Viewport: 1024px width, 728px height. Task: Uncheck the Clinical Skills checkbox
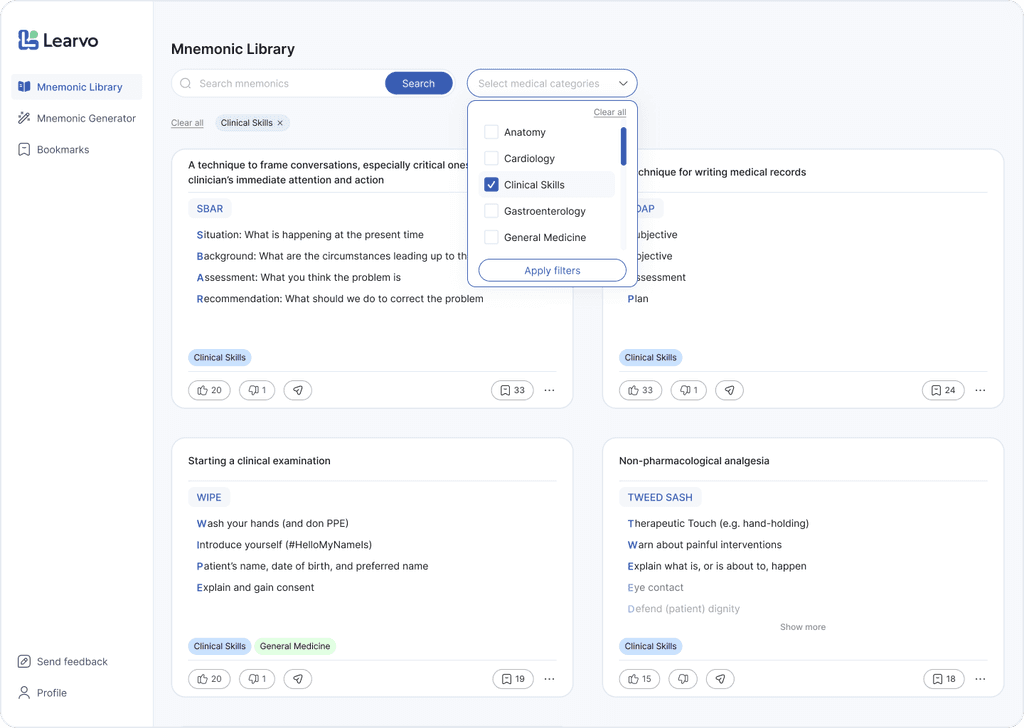(x=491, y=184)
